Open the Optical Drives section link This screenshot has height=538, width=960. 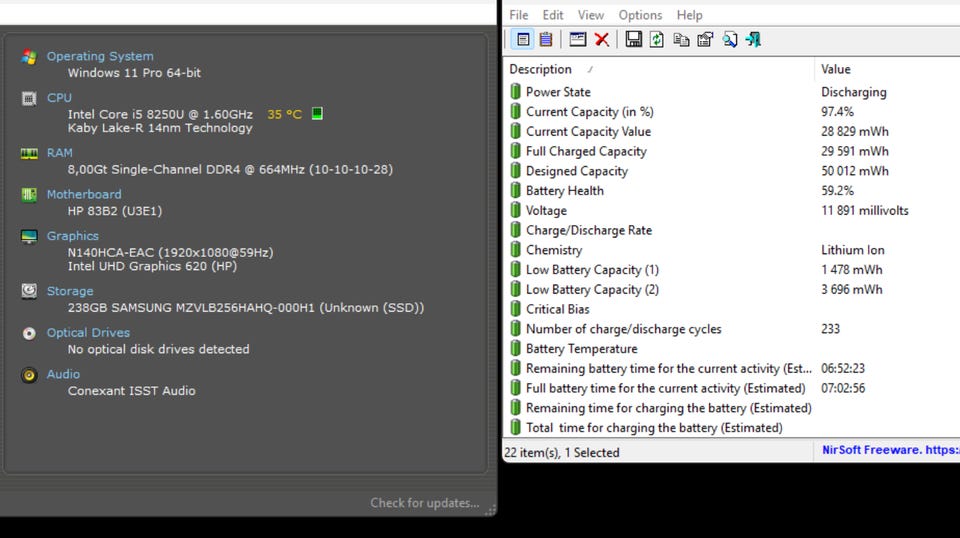(x=88, y=333)
